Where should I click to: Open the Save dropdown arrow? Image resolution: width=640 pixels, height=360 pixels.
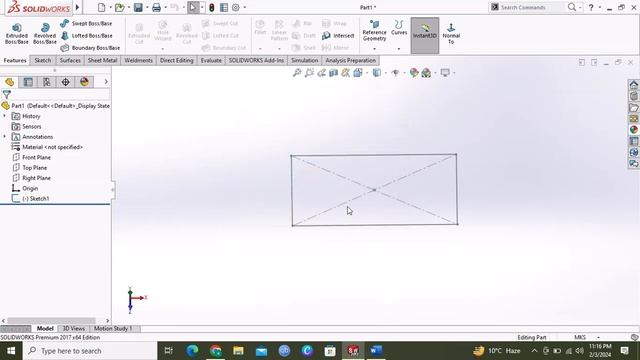point(147,7)
